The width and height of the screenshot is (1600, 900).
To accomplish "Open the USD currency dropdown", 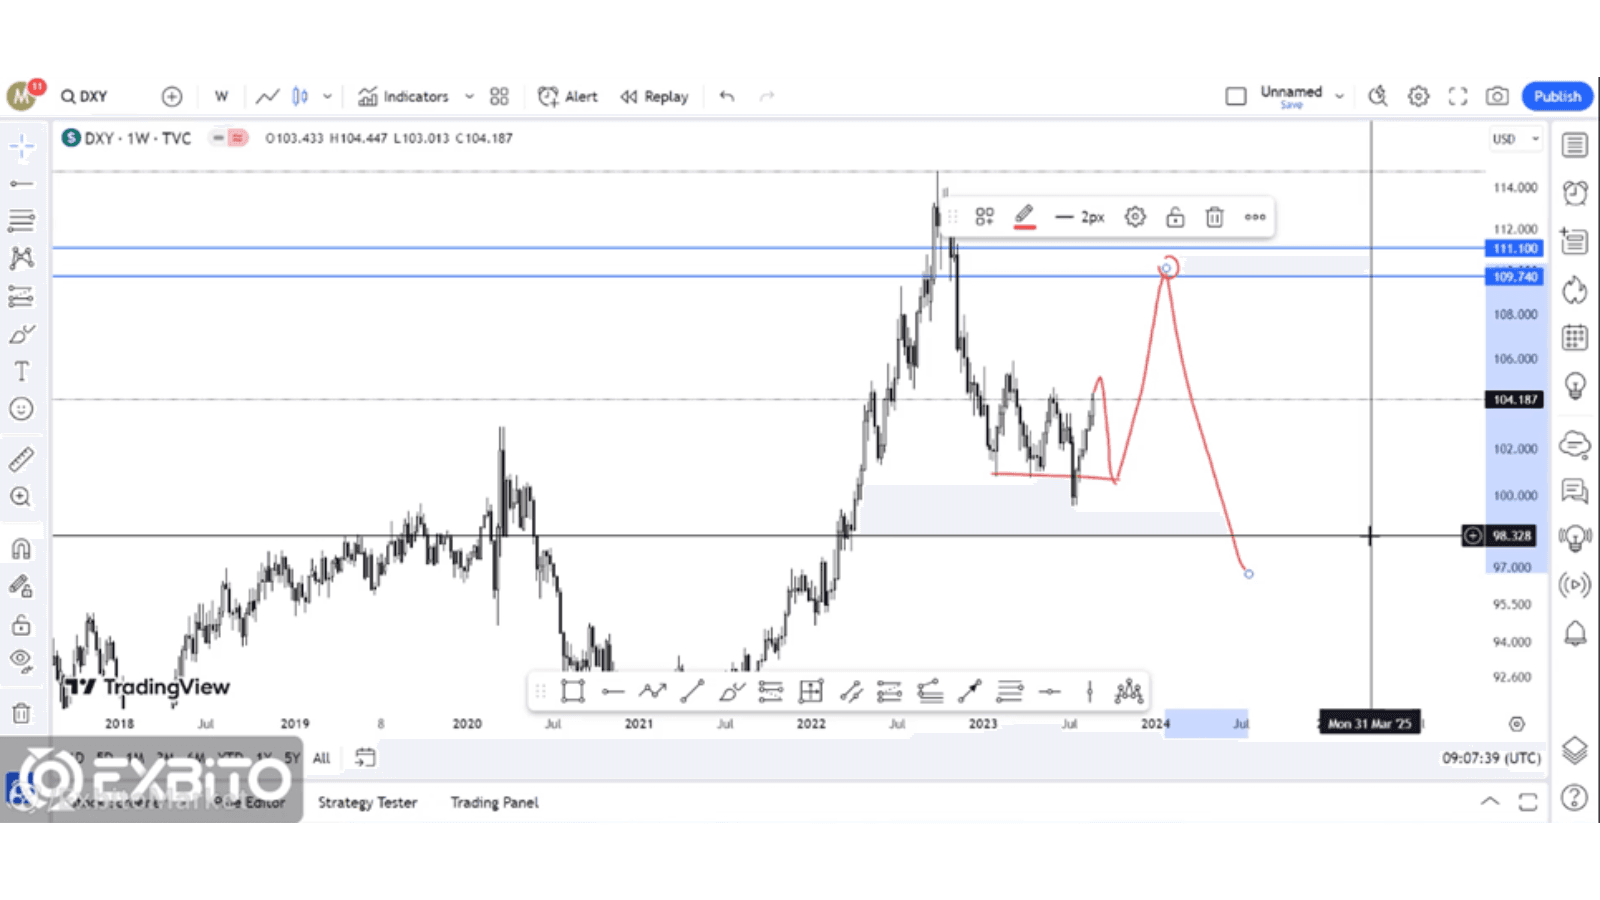I will pos(1516,139).
